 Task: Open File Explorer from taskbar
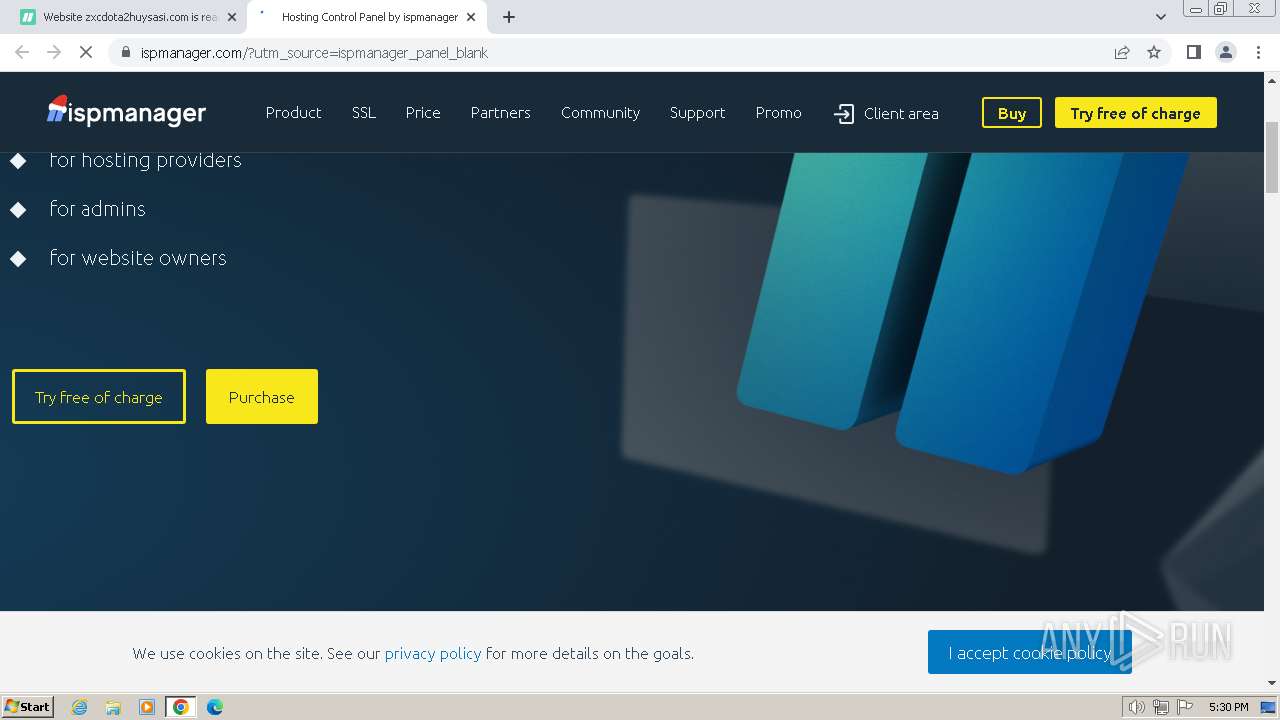[113, 707]
